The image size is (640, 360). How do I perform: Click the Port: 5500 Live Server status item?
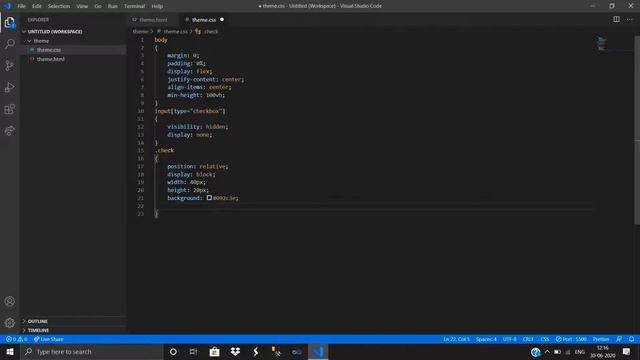[571, 339]
